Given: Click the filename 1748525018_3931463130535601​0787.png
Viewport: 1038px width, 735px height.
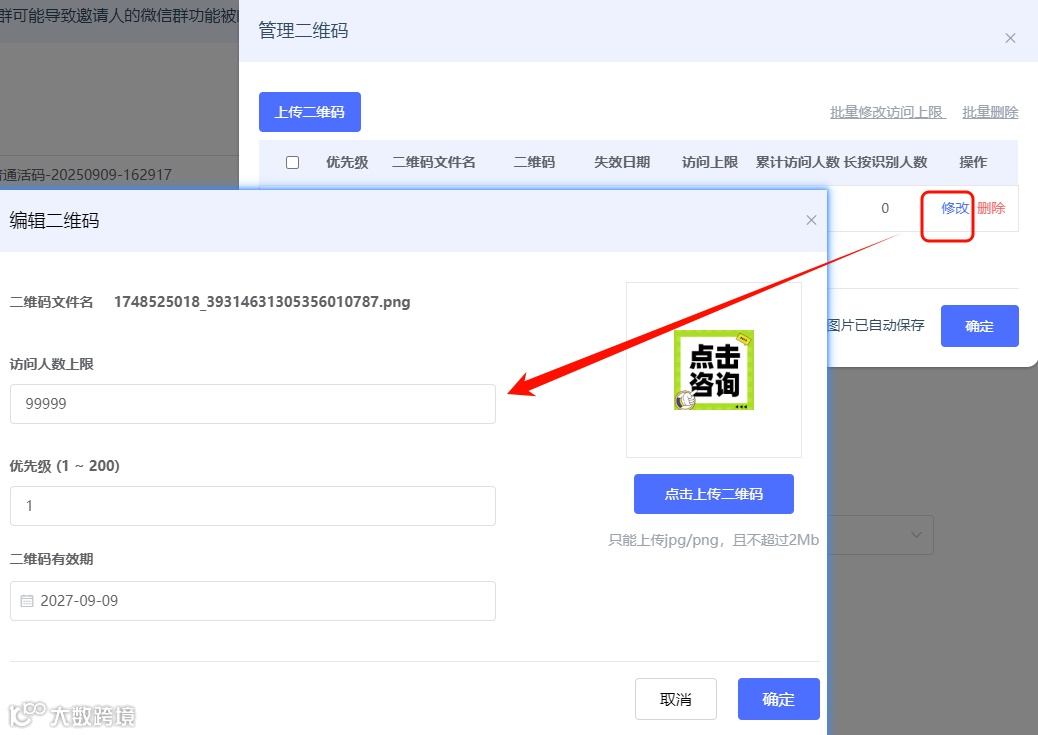Looking at the screenshot, I should (262, 302).
